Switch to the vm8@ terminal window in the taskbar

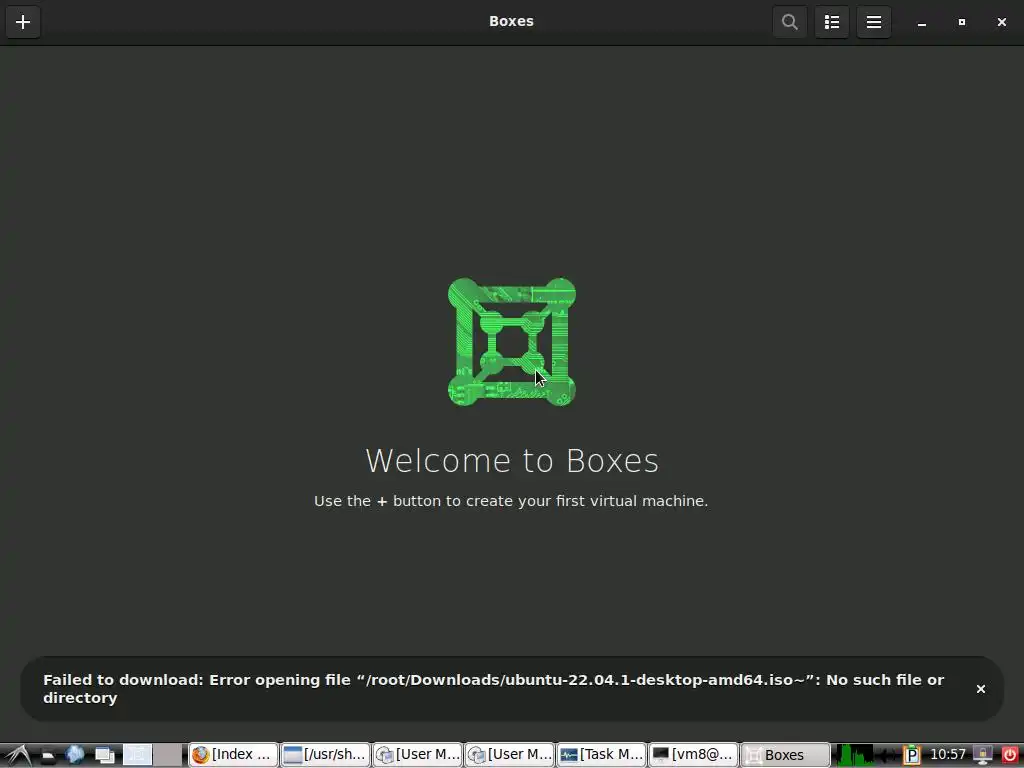[693, 755]
